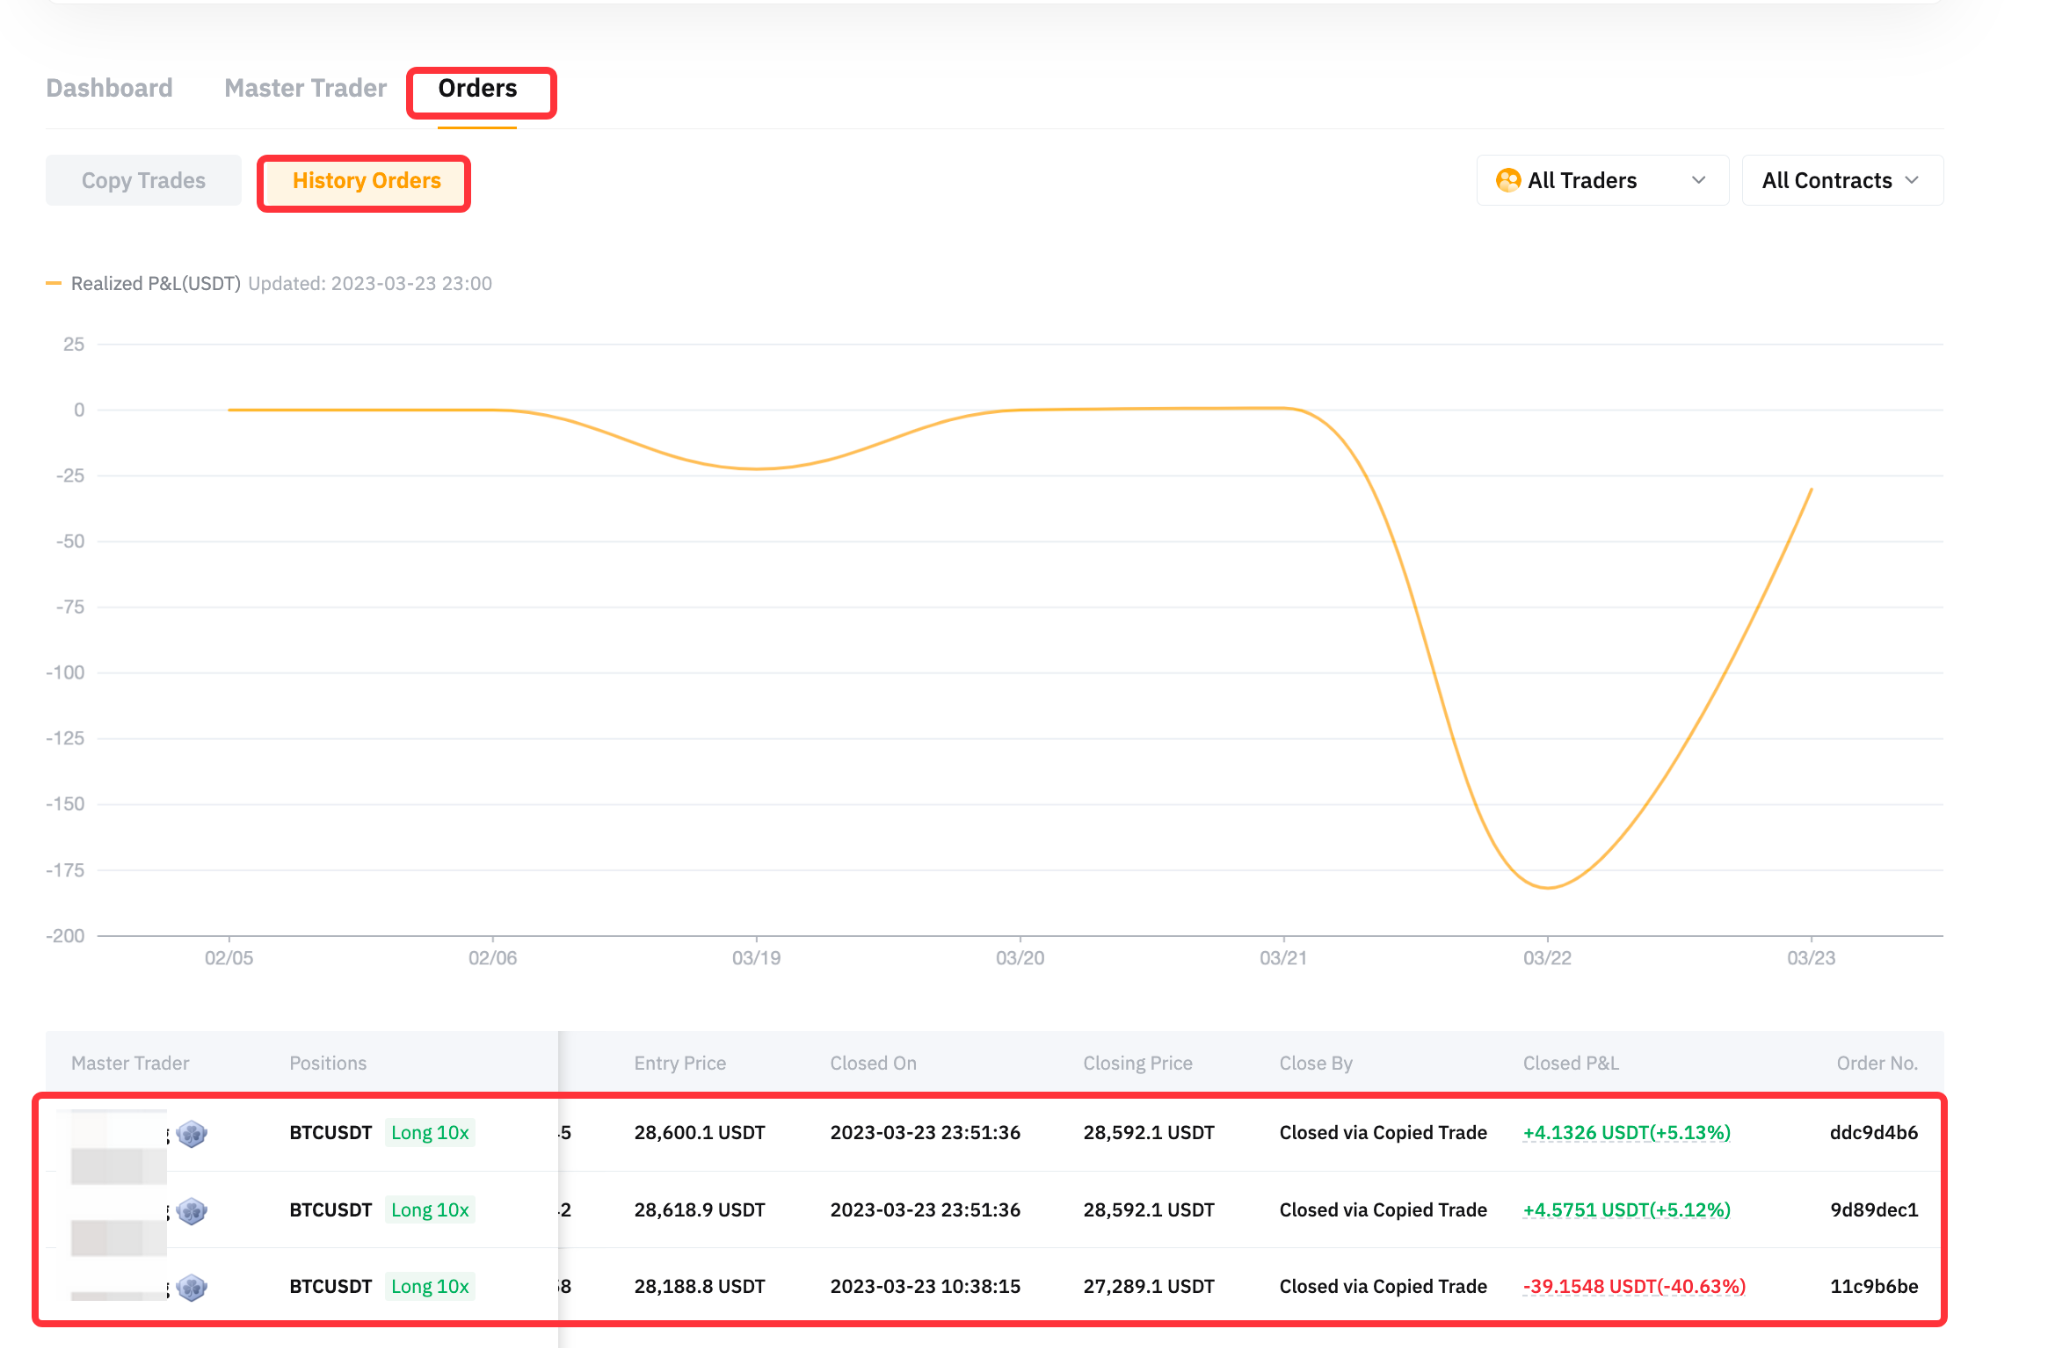Click the -39.1548 USDT closed P&L value
Screen dimensions: 2048x1348
pos(1634,1286)
